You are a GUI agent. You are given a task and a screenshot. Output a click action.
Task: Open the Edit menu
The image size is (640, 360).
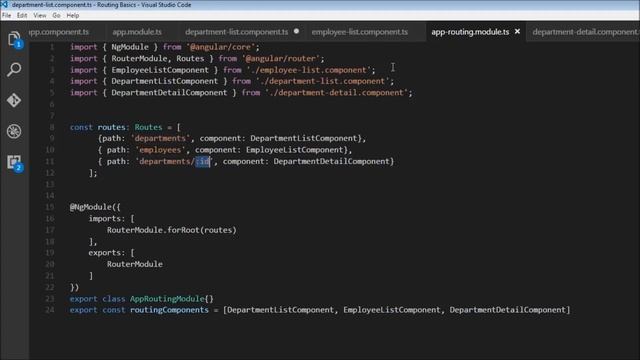pyautogui.click(x=22, y=16)
